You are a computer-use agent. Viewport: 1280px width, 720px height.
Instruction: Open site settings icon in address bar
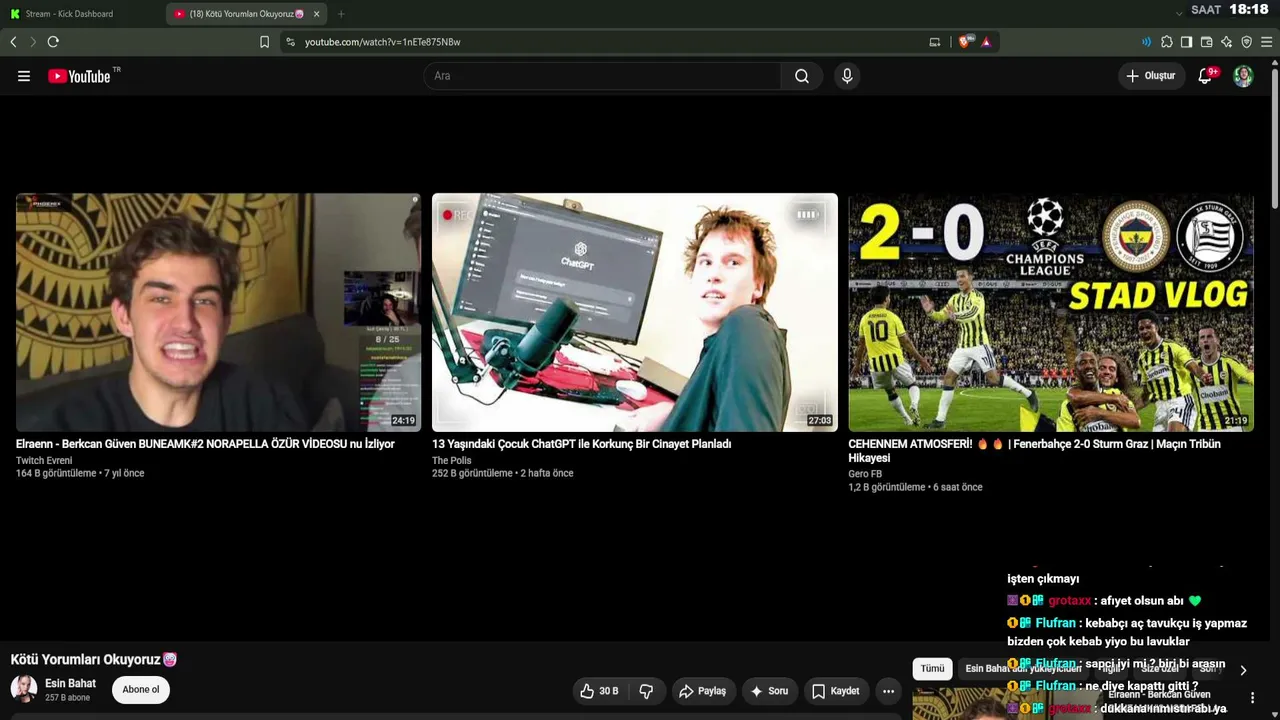pyautogui.click(x=290, y=42)
